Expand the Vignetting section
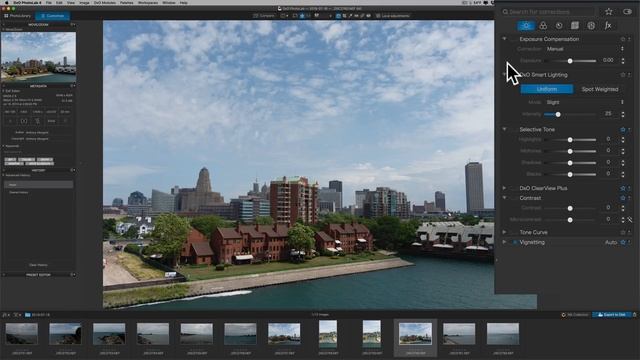Image resolution: width=640 pixels, height=360 pixels. 504,242
